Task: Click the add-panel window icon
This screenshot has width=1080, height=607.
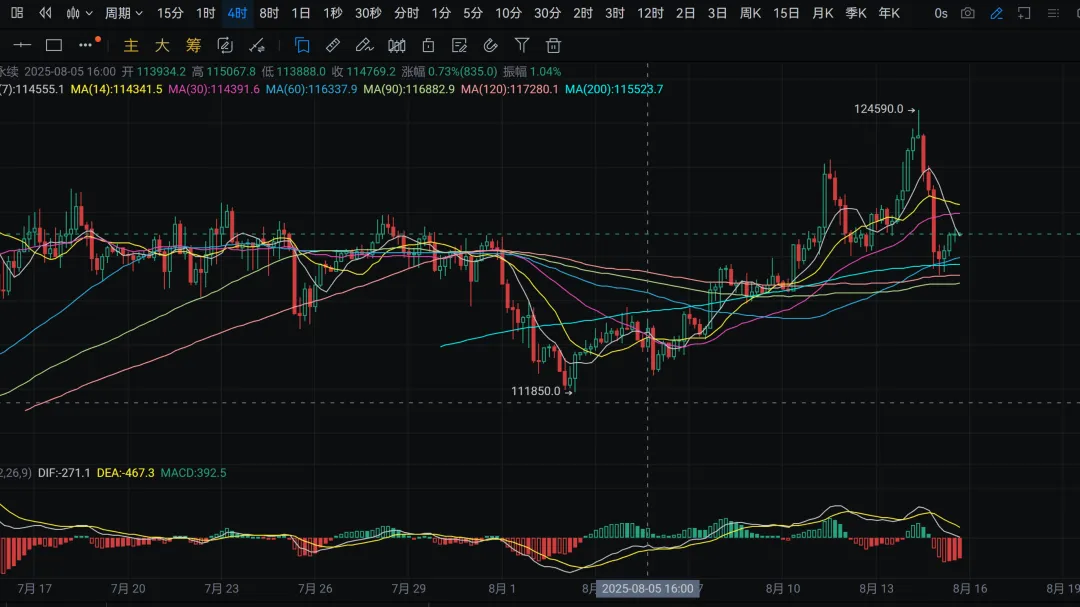Action: click(1024, 13)
